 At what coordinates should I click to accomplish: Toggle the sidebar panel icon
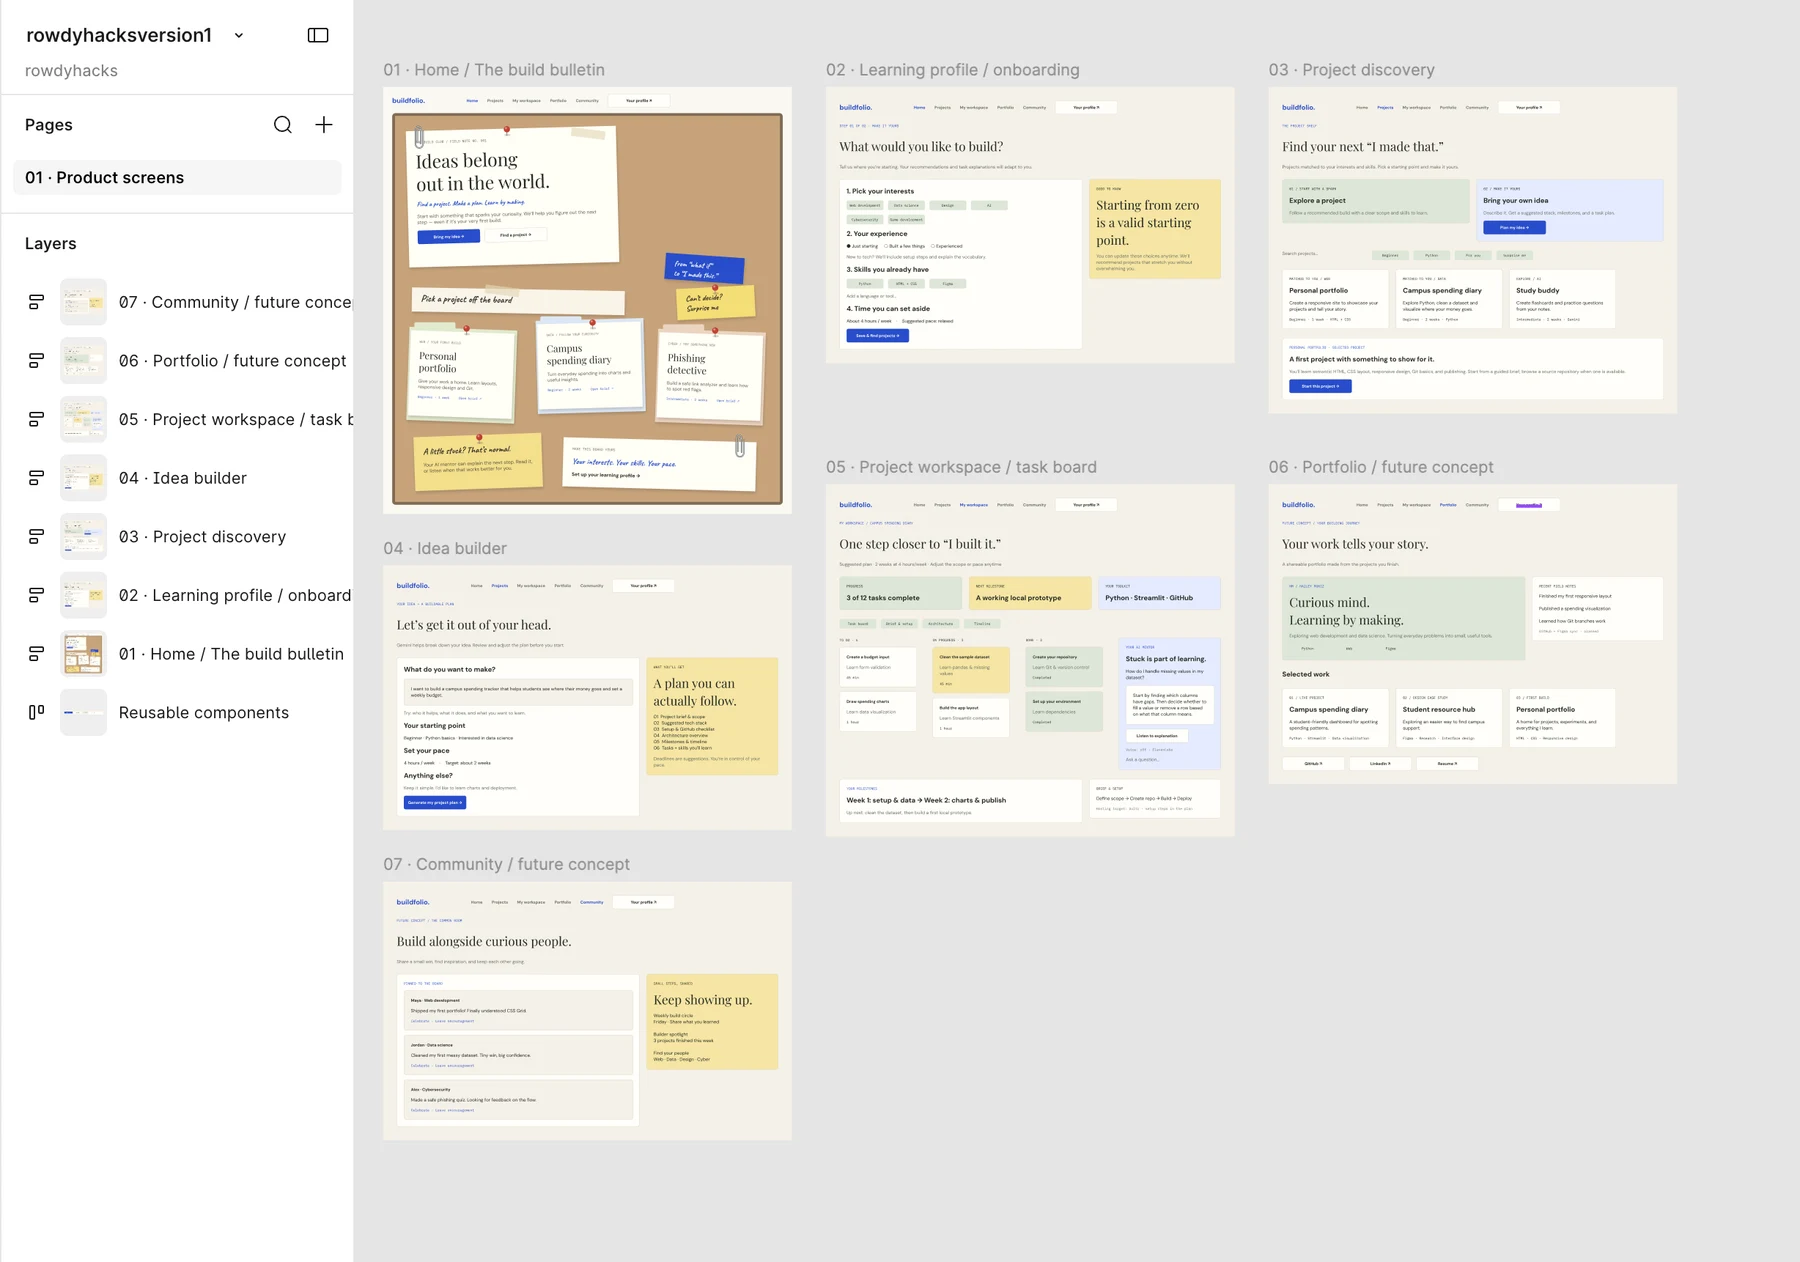click(318, 35)
